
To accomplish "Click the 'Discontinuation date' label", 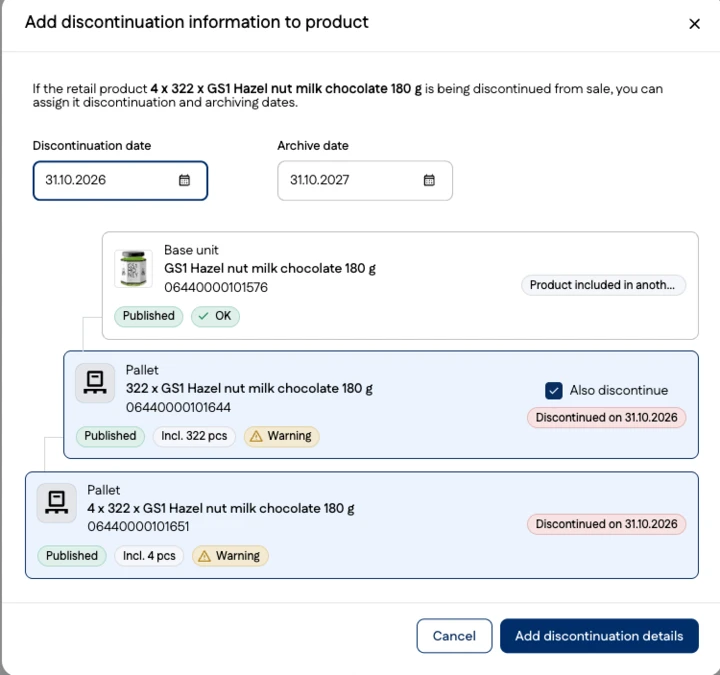I will pos(92,146).
